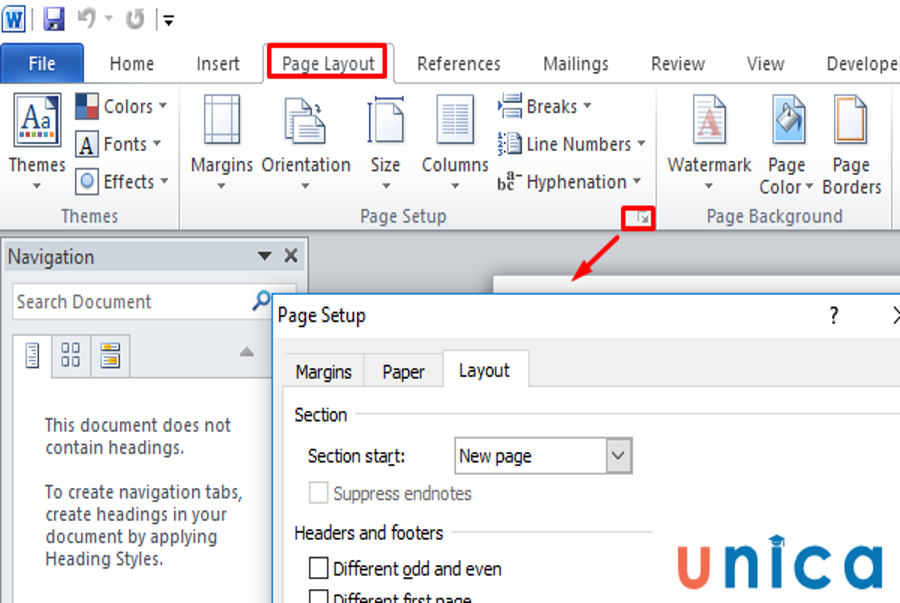
Task: Switch to the Margins tab in Page Setup
Action: pyautogui.click(x=324, y=372)
